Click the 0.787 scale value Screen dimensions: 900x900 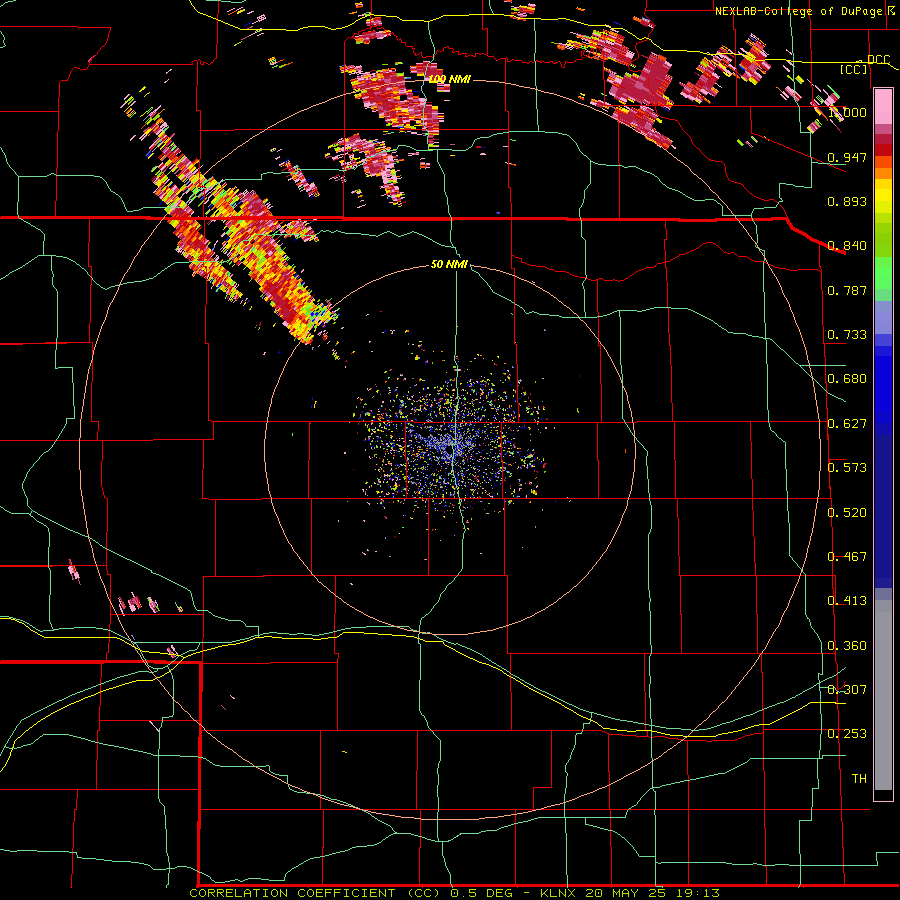point(847,290)
